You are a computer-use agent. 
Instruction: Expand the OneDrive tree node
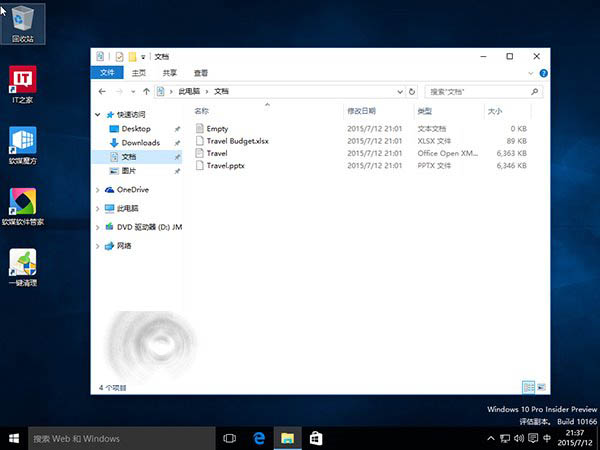pyautogui.click(x=98, y=190)
